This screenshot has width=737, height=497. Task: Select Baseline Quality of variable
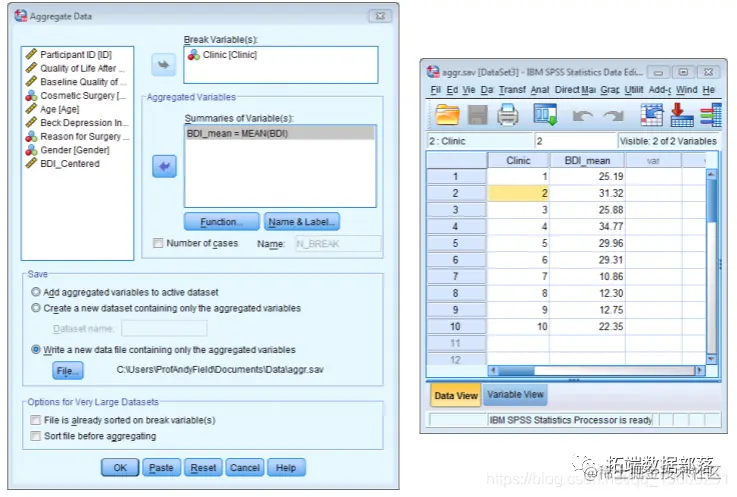(76, 82)
